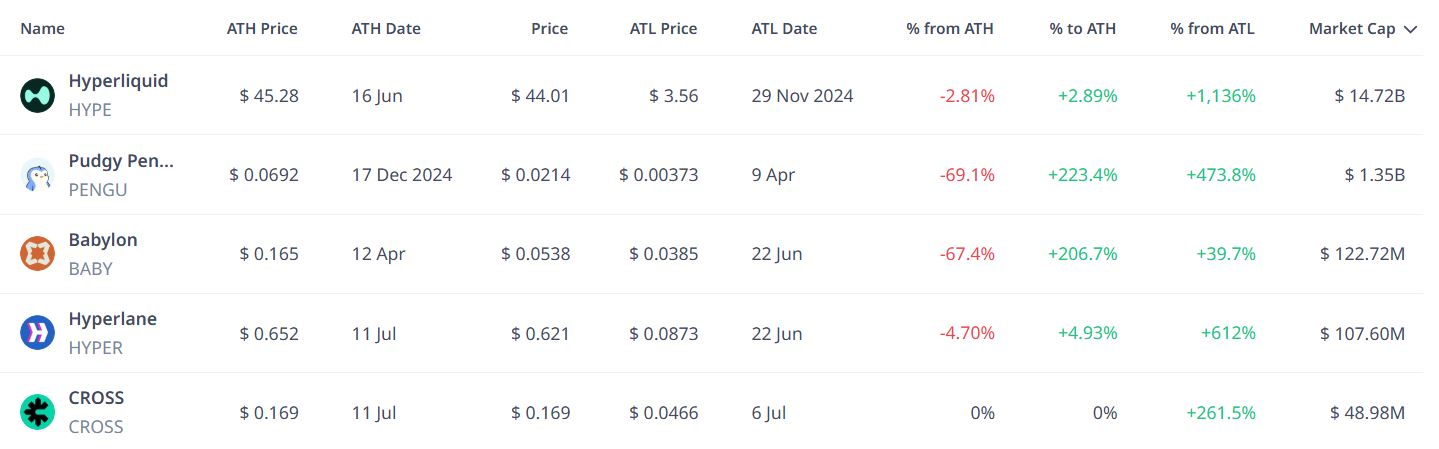The width and height of the screenshot is (1439, 449).
Task: Click the Hyperlane coin logo icon
Action: click(37, 333)
